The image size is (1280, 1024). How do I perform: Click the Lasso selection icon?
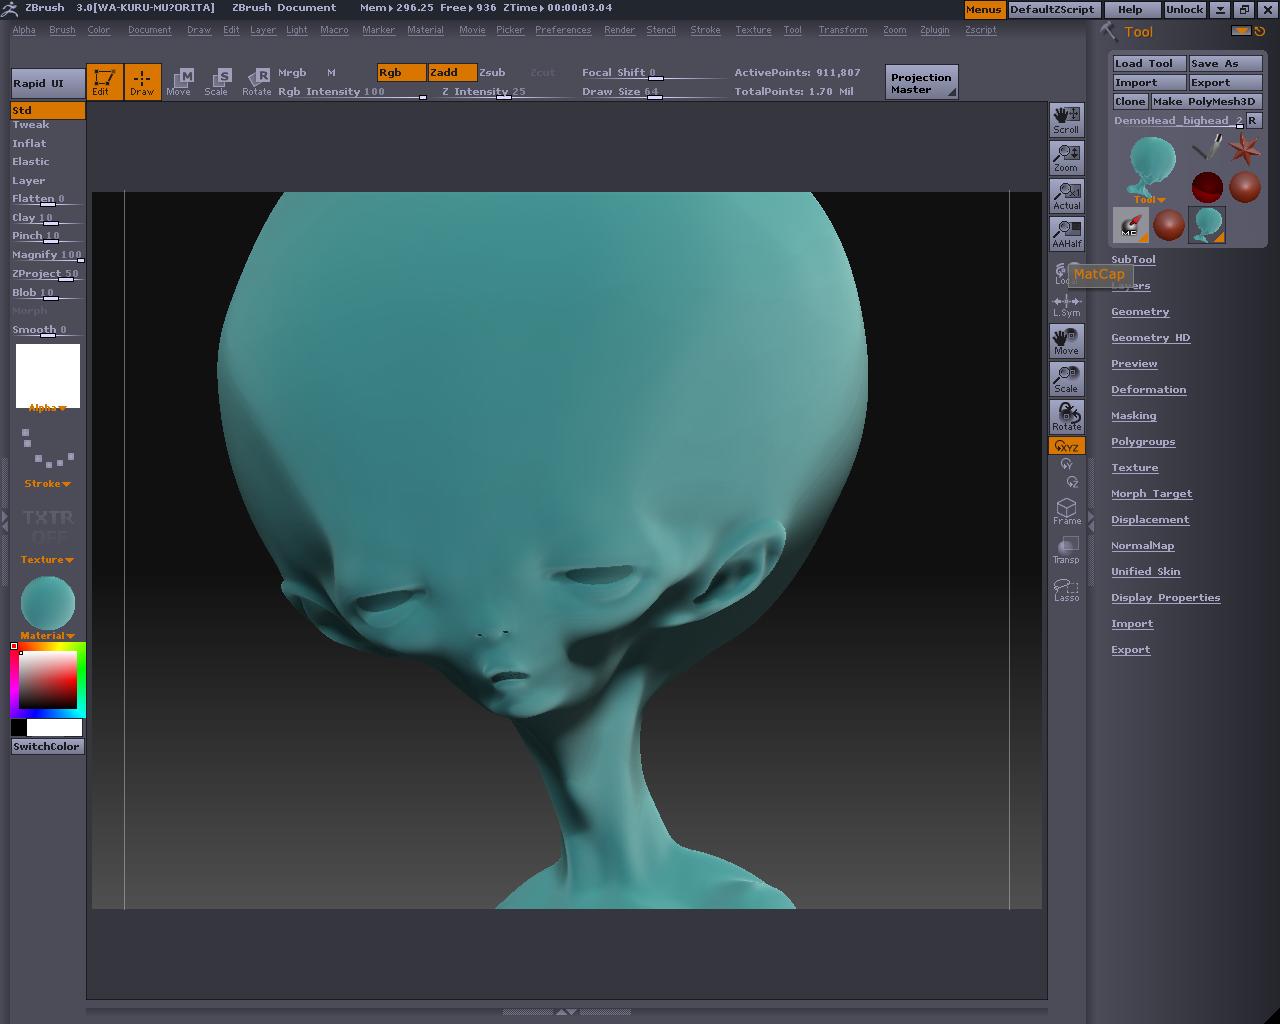coord(1066,589)
